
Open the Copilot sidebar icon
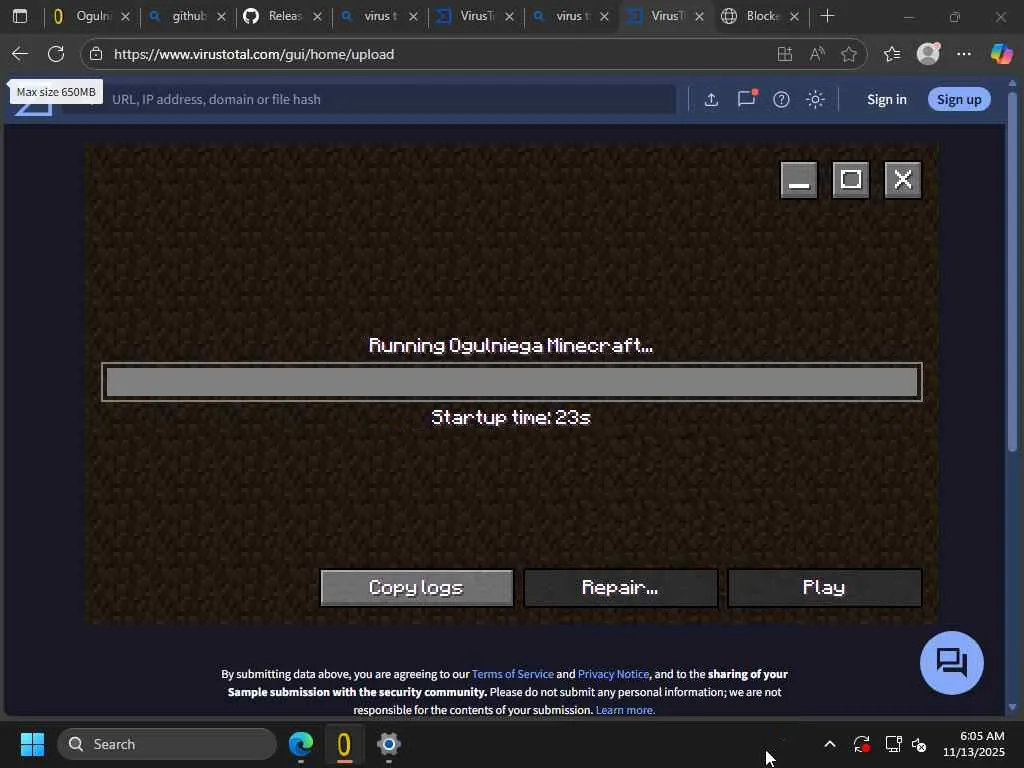tap(1001, 54)
